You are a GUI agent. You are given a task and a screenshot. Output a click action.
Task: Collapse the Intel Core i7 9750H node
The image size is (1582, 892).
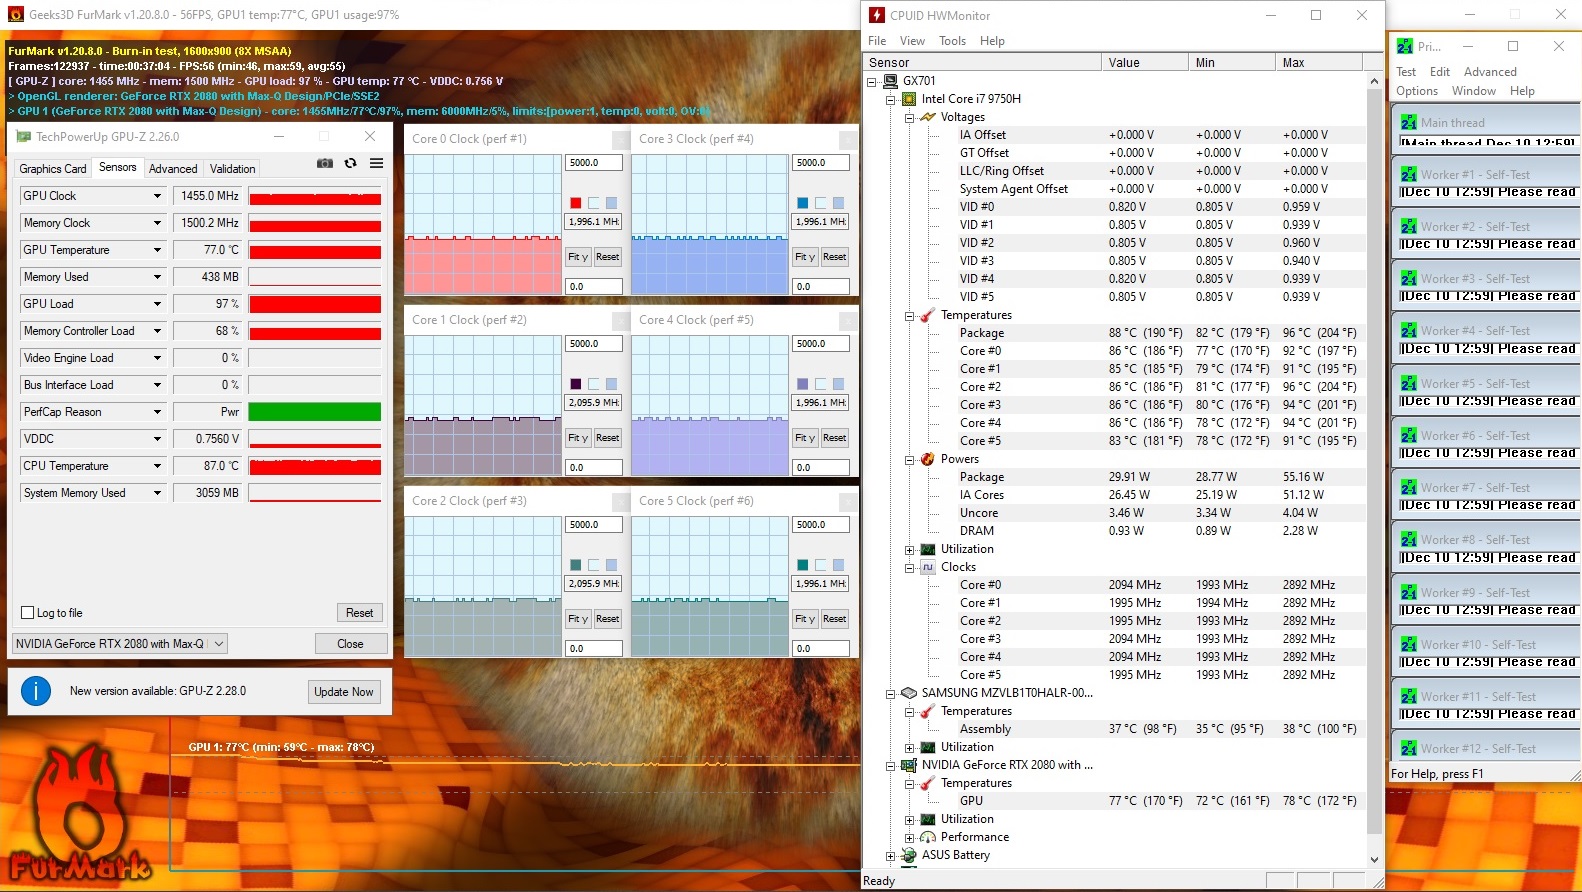[890, 99]
